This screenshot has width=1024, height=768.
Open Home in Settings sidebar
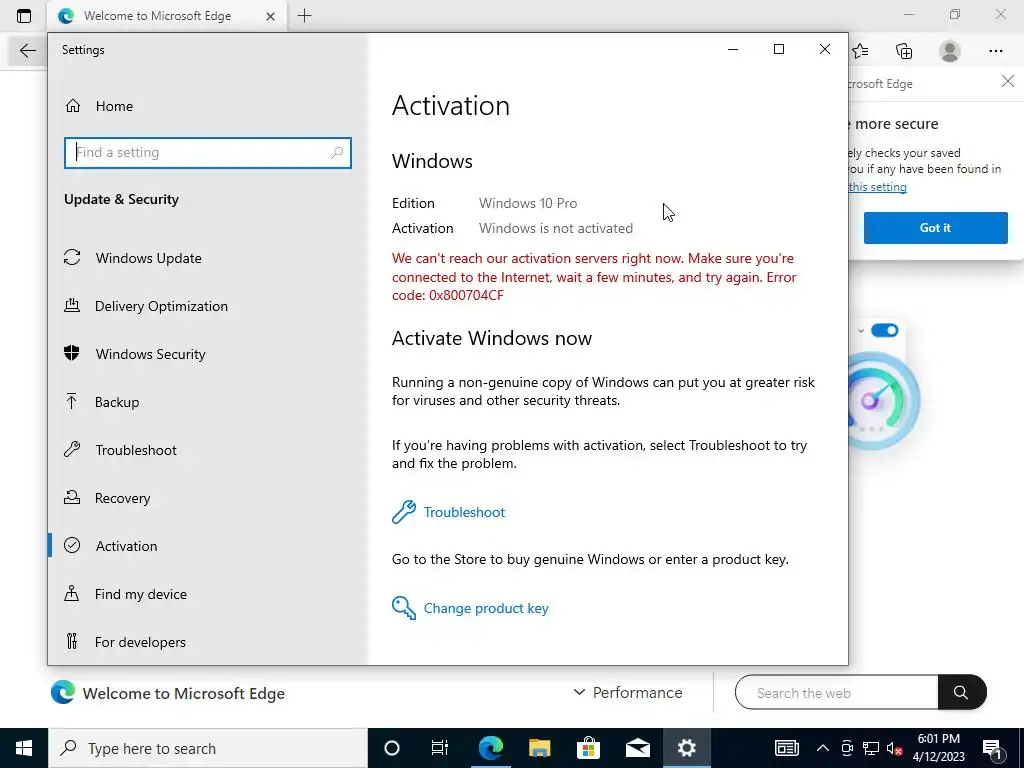coord(114,106)
